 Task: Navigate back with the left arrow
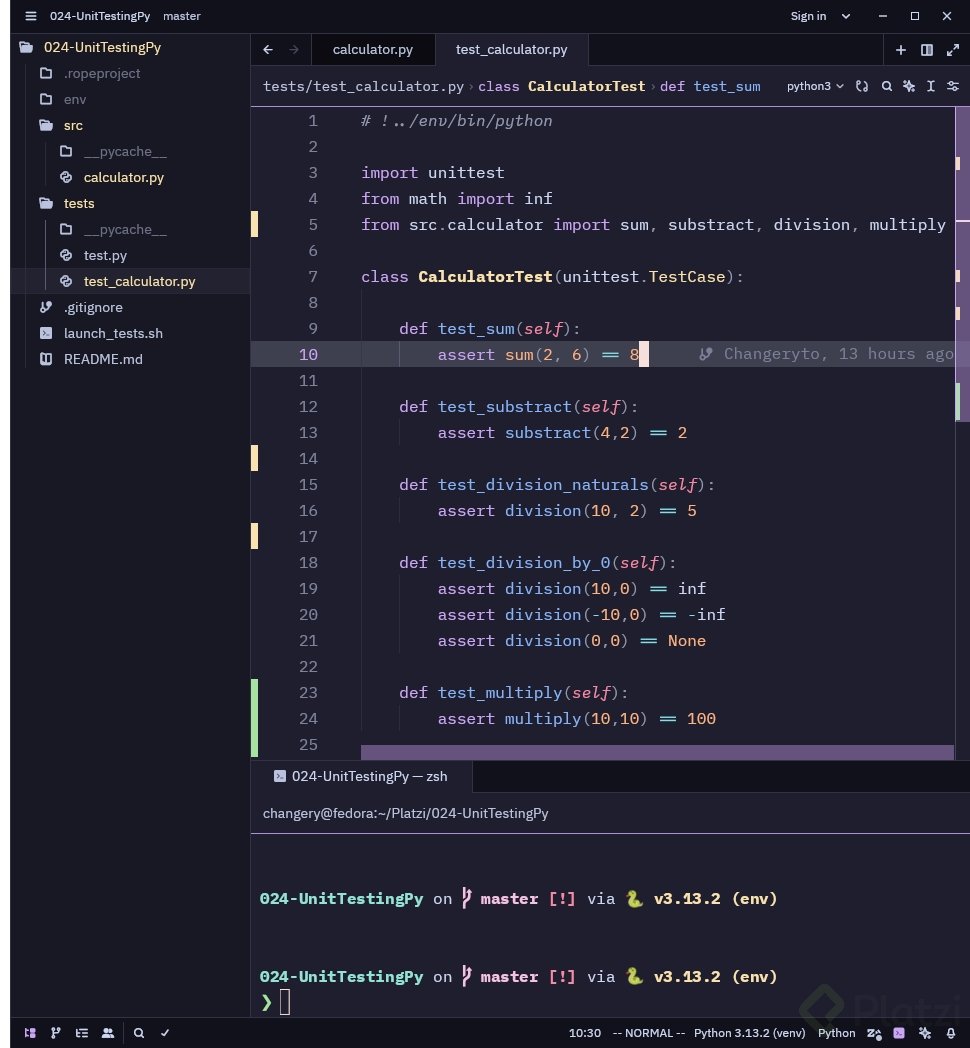pos(268,49)
